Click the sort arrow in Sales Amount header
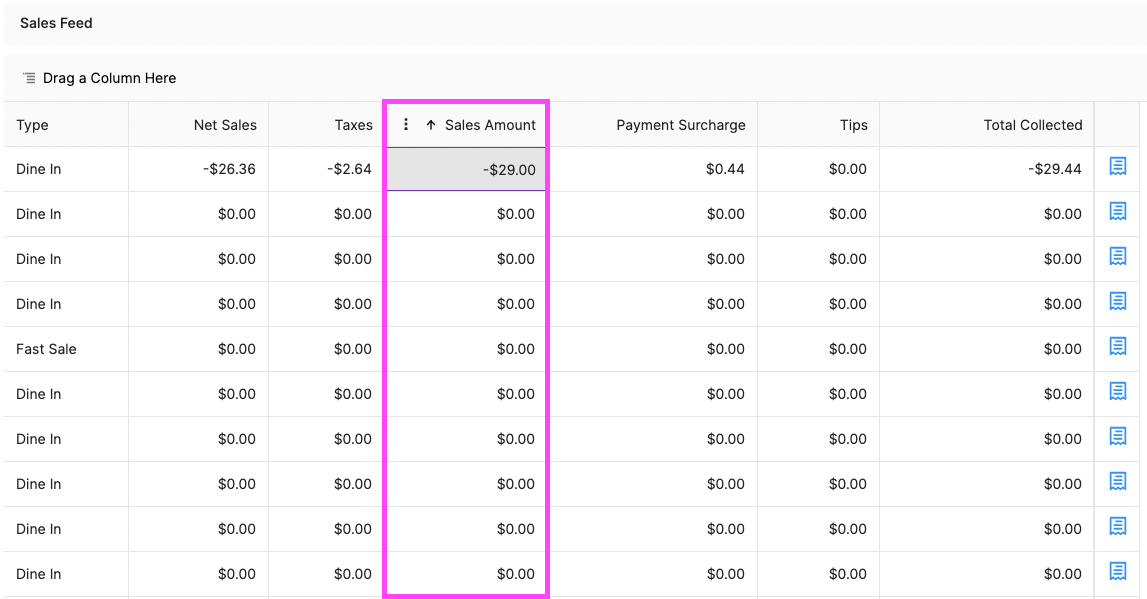The image size is (1147, 599). (431, 125)
